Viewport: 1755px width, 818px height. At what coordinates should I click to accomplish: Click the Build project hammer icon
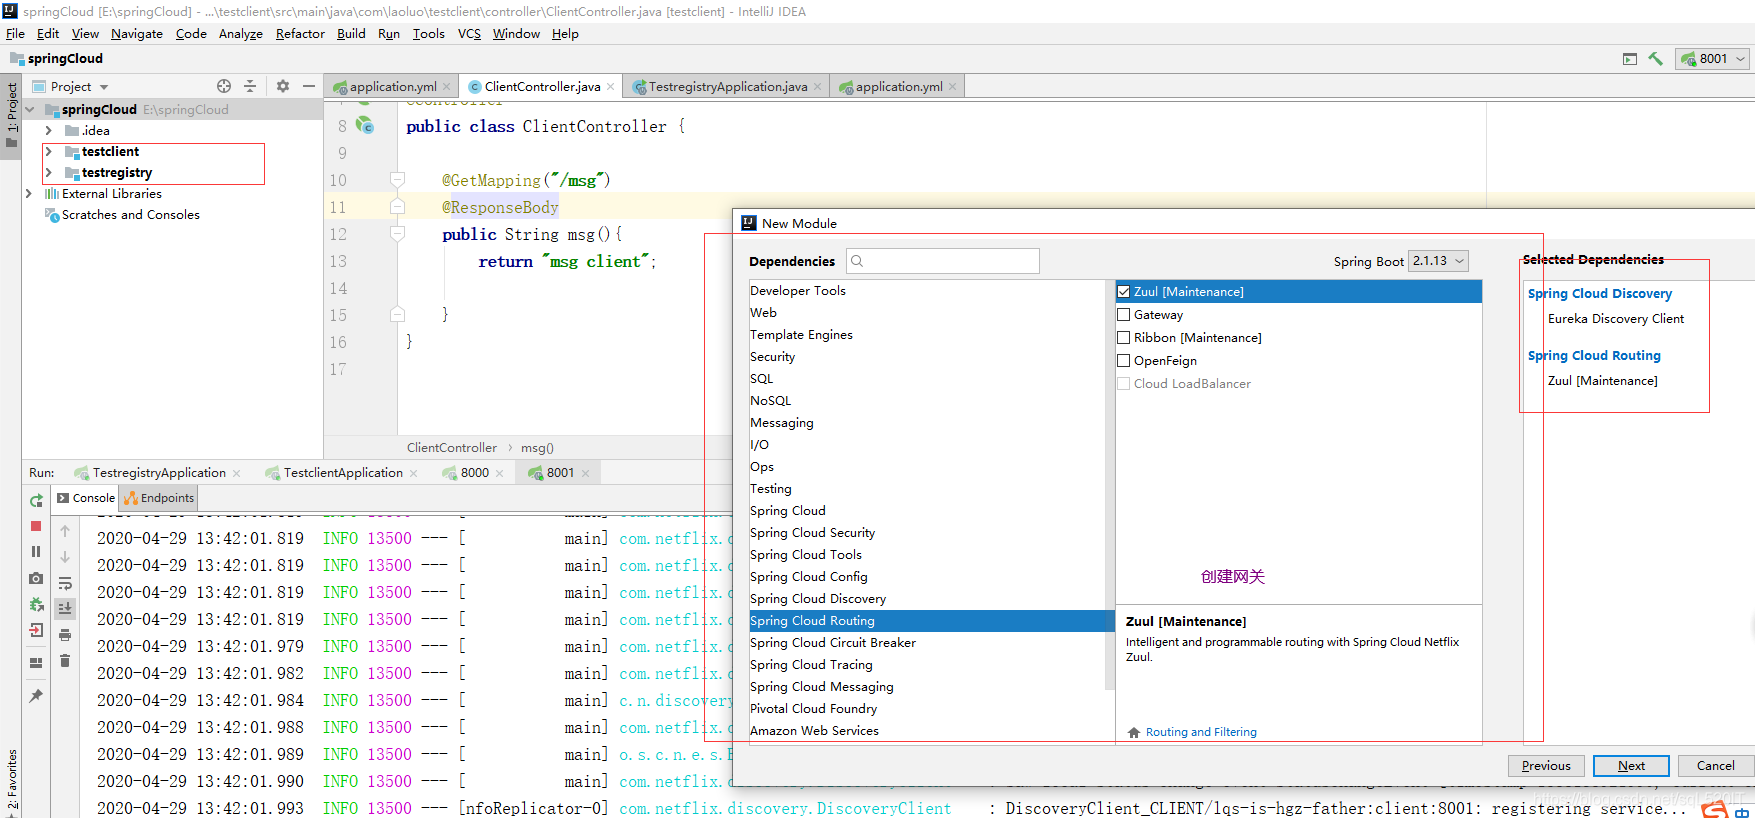(x=1655, y=59)
